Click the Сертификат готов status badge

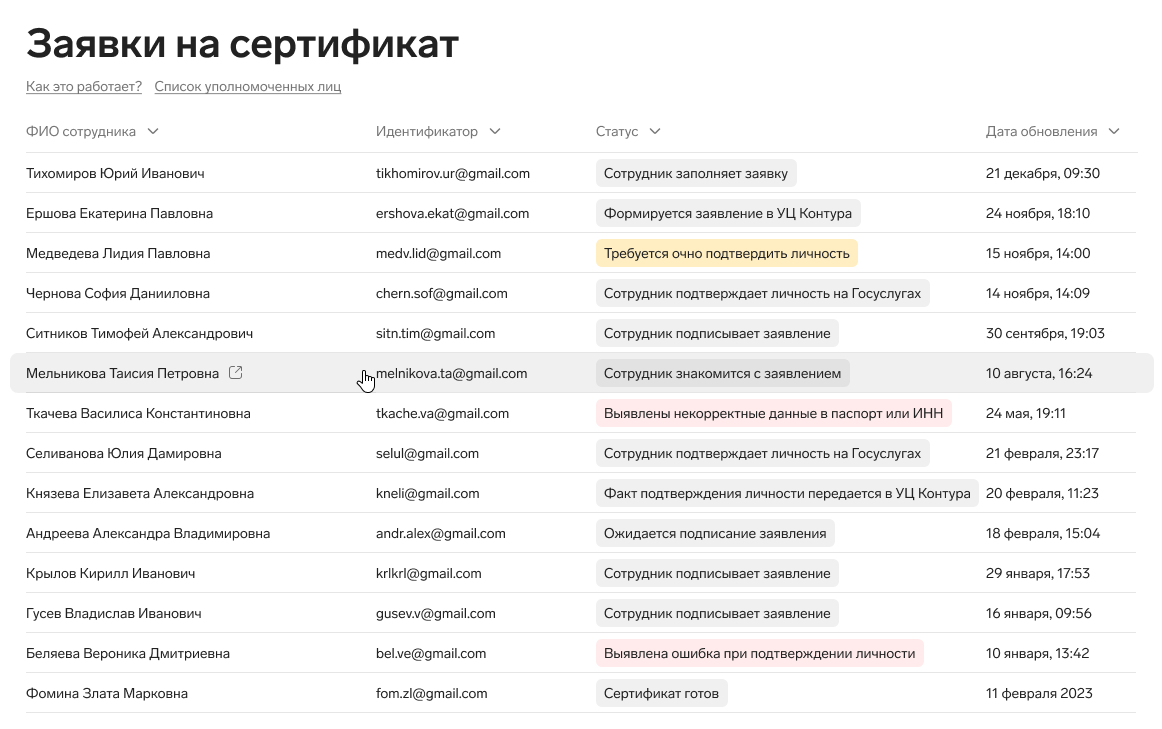point(661,693)
